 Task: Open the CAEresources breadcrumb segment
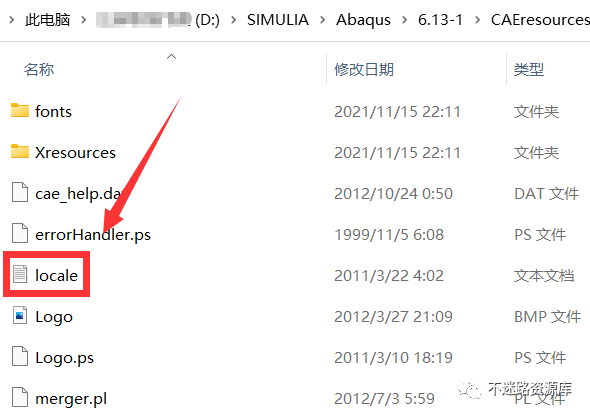[x=540, y=20]
